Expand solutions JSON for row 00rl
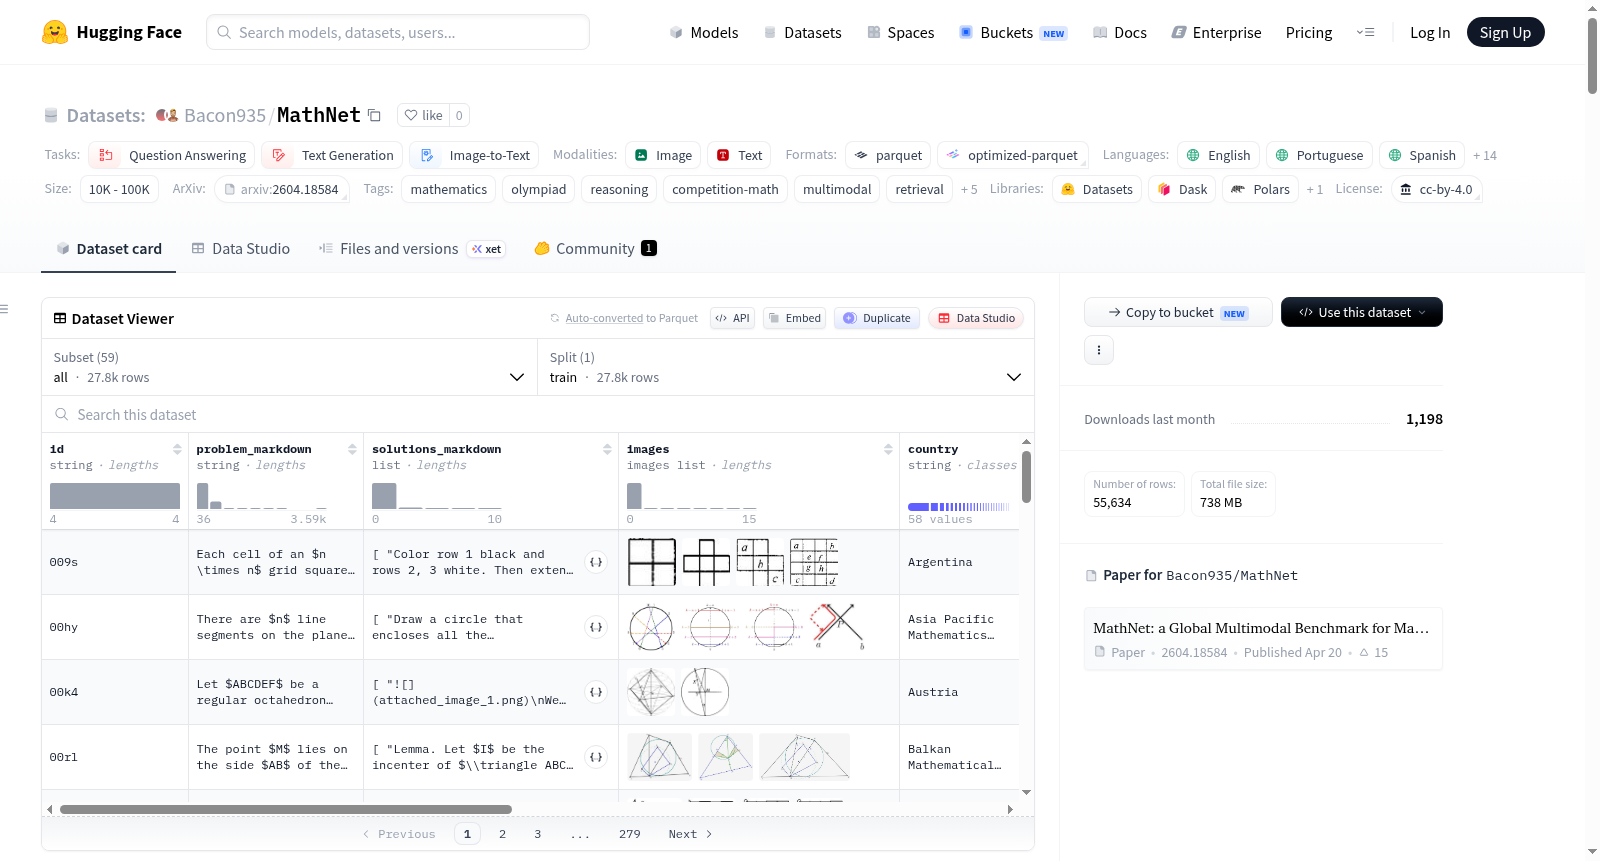1600x861 pixels. (596, 757)
